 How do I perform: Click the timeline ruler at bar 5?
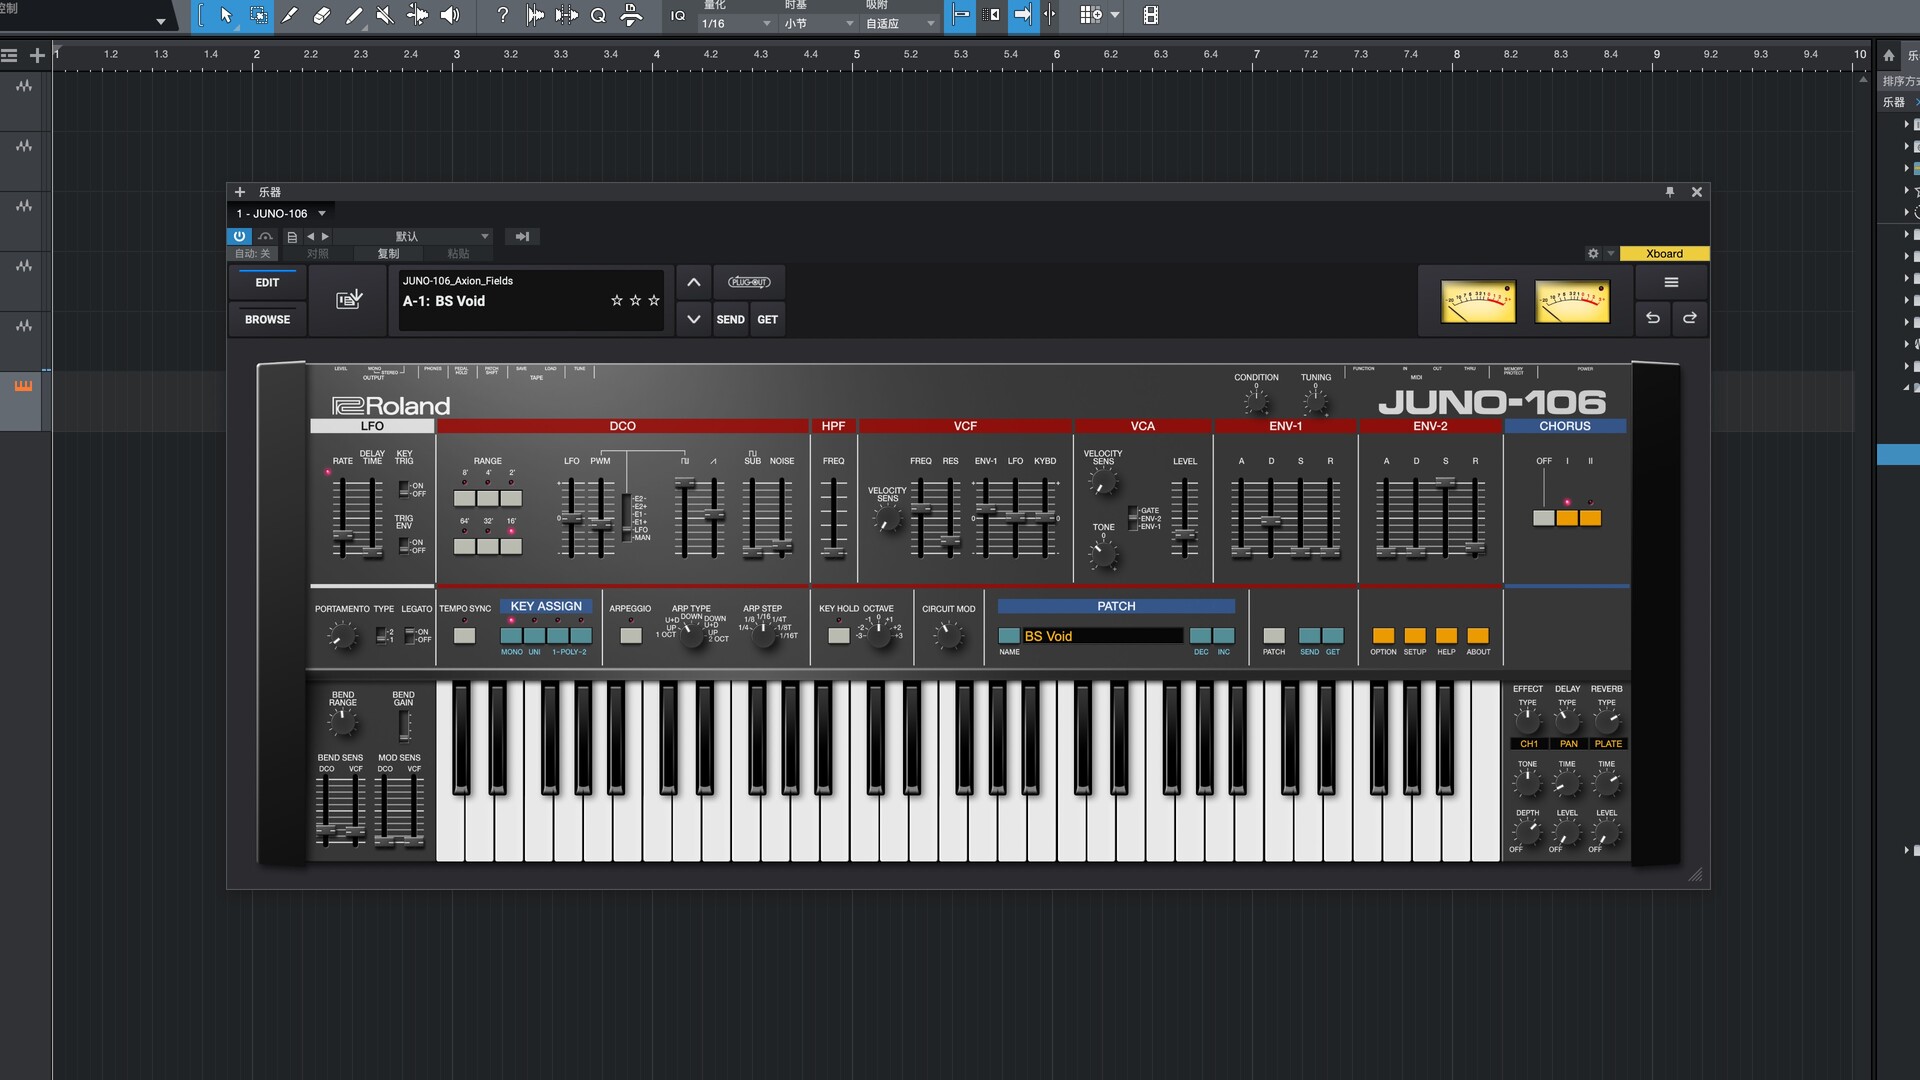856,55
